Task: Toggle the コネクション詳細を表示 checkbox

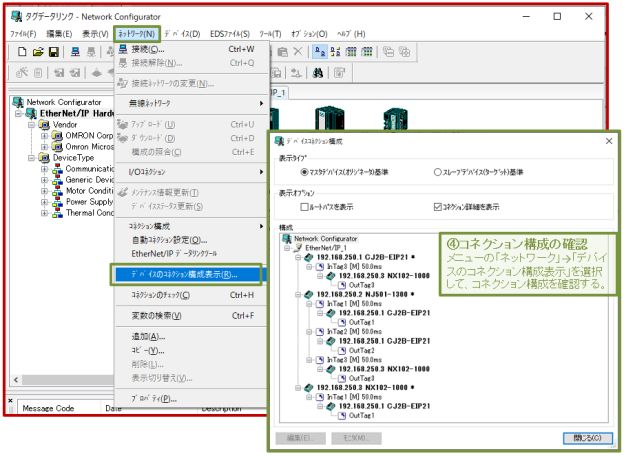Action: tap(437, 207)
